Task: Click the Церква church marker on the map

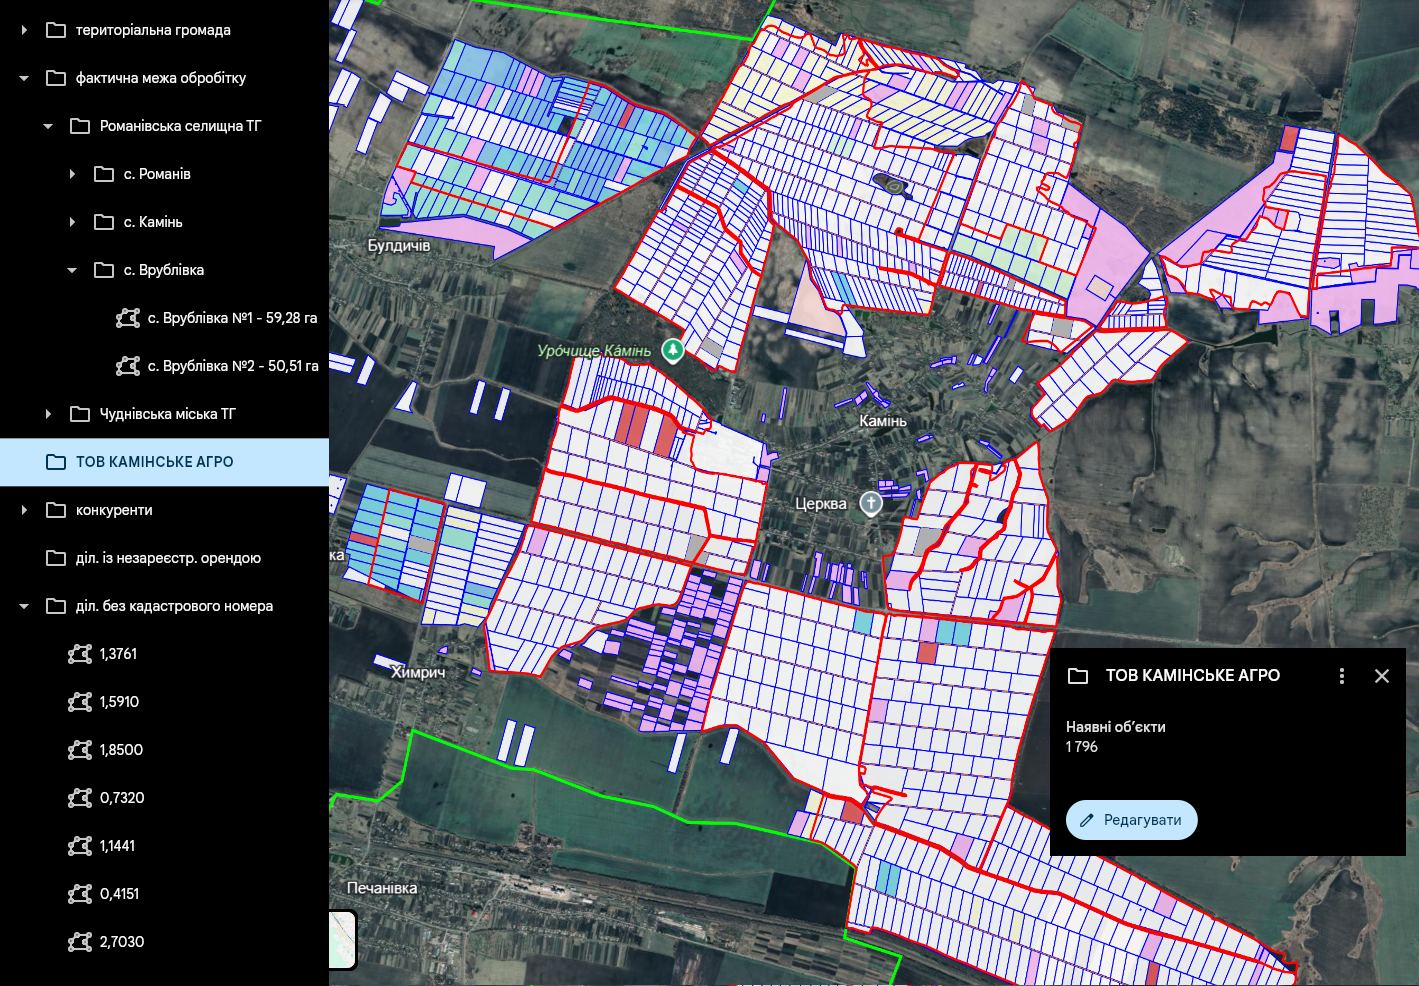Action: [x=871, y=504]
